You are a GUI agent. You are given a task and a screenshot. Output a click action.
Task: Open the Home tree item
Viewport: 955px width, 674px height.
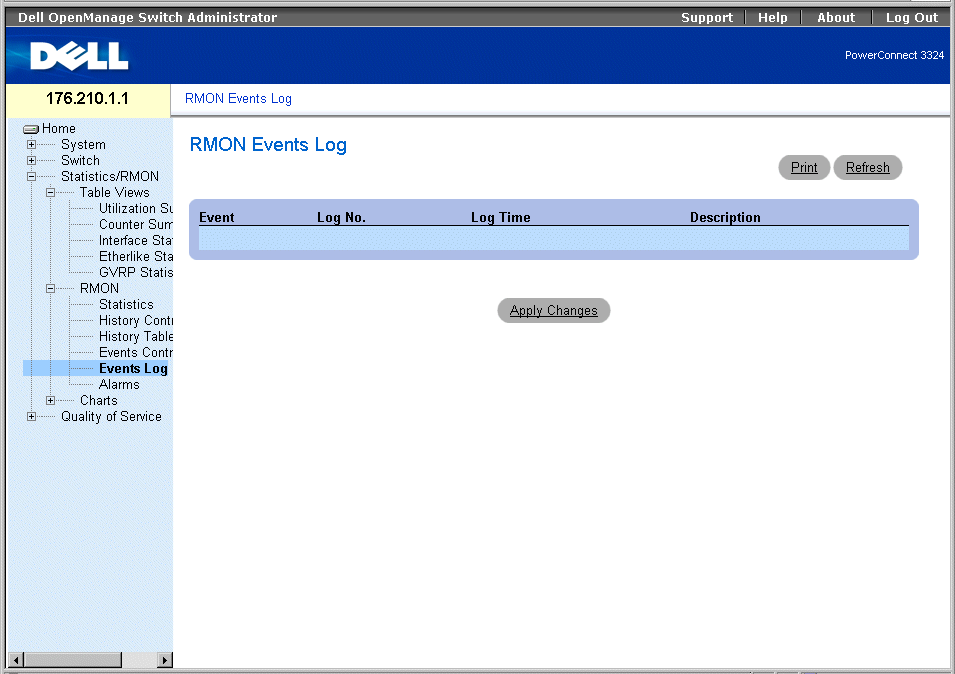click(58, 128)
